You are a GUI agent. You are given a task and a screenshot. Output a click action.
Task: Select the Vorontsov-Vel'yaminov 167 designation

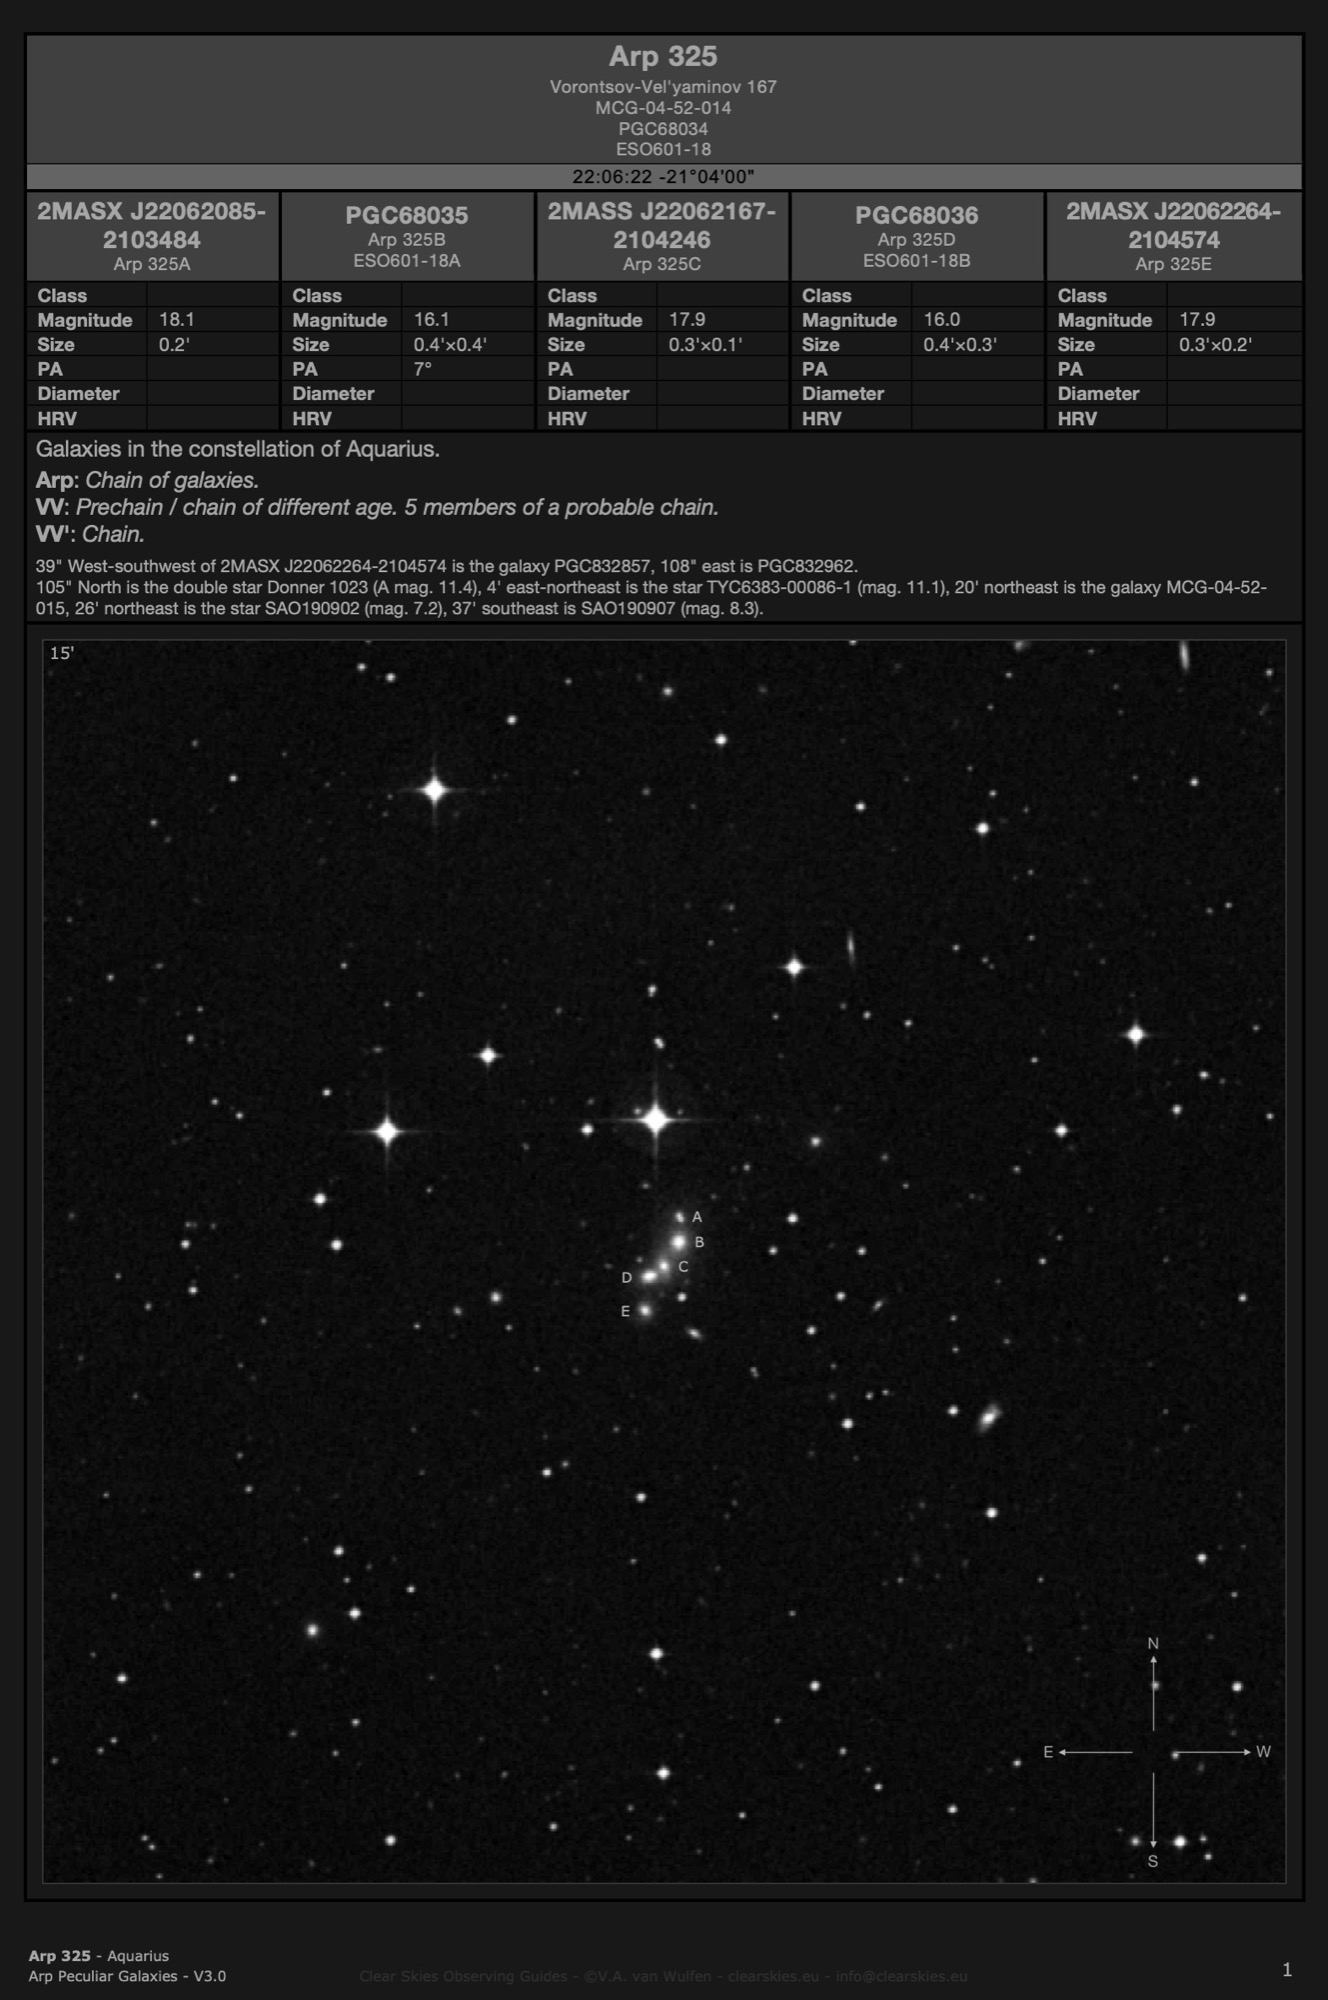(x=663, y=87)
